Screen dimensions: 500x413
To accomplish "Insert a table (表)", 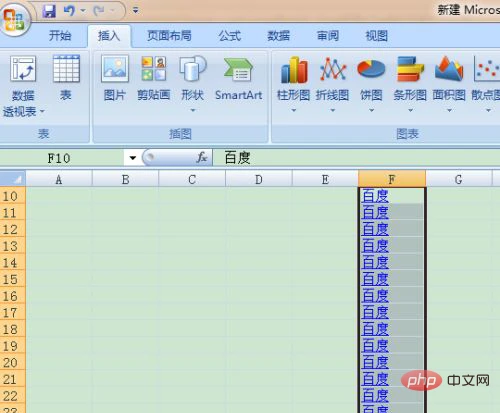I will click(x=66, y=78).
